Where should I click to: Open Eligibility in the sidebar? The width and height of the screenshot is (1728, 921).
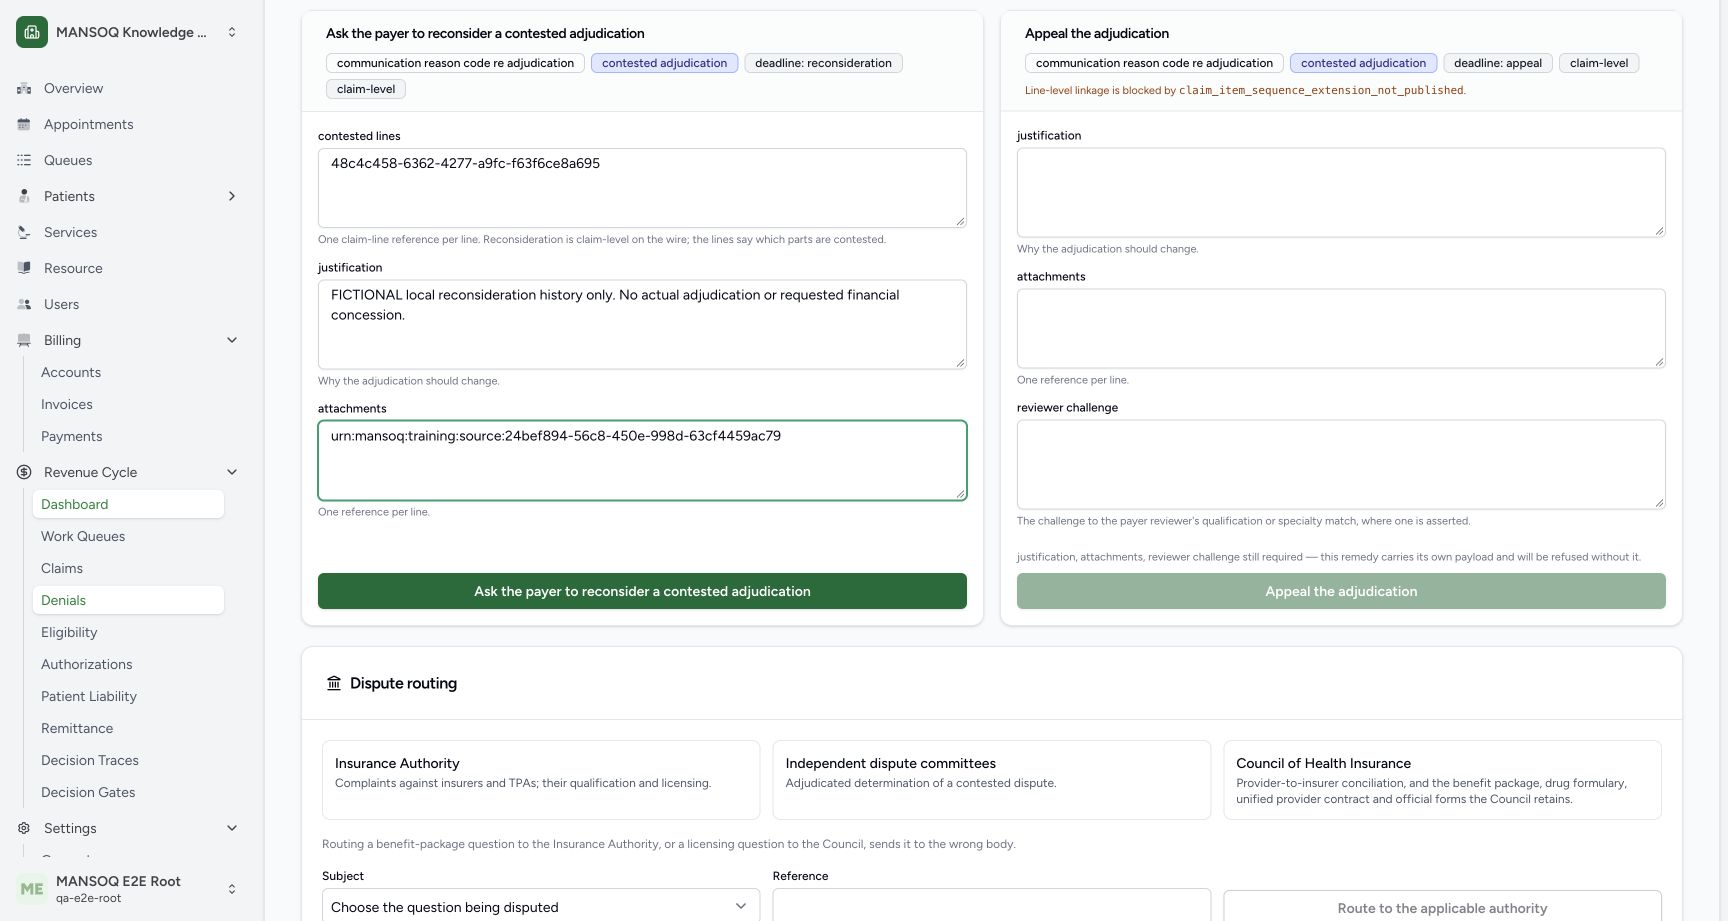click(x=128, y=632)
